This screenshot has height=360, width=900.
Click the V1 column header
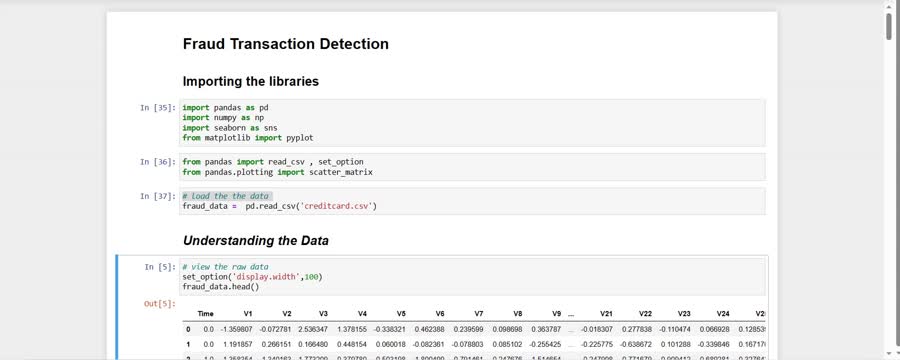[x=247, y=314]
